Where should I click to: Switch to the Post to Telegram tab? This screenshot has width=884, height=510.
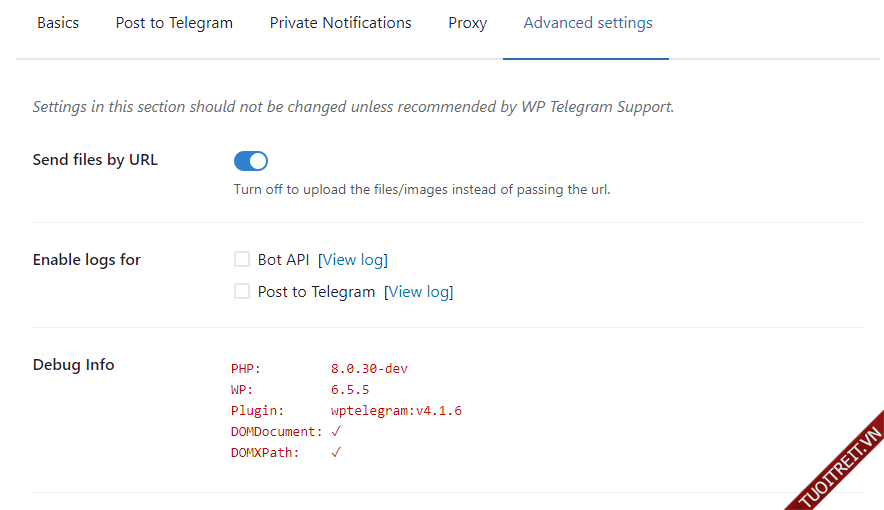coord(174,23)
